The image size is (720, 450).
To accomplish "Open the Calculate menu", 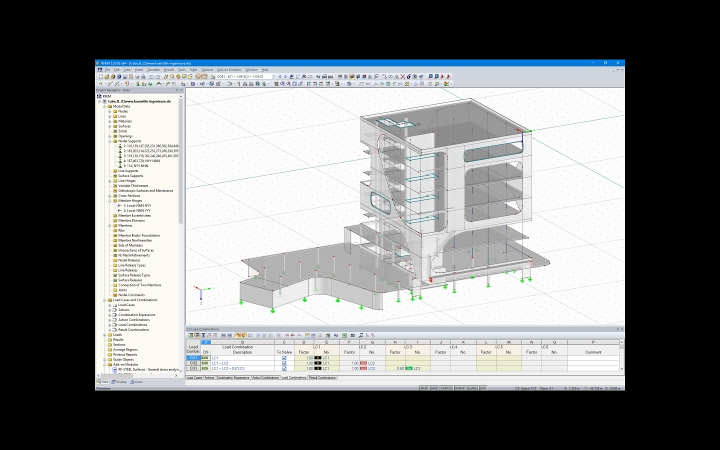I will click(x=153, y=70).
